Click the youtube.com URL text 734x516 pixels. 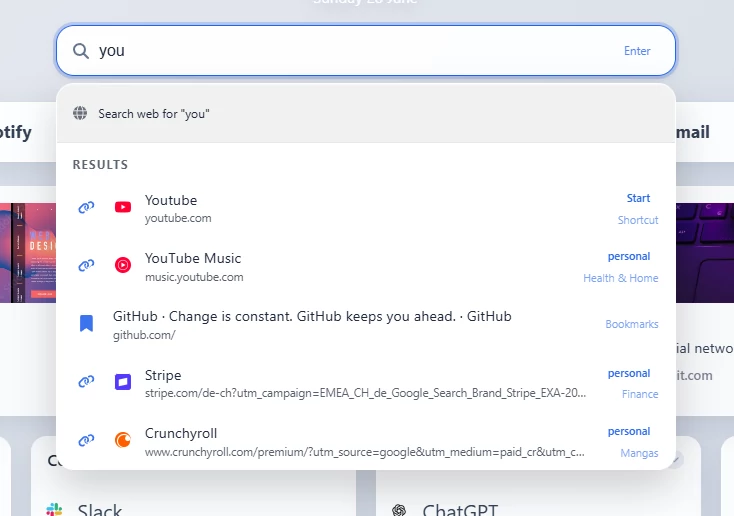(x=178, y=218)
